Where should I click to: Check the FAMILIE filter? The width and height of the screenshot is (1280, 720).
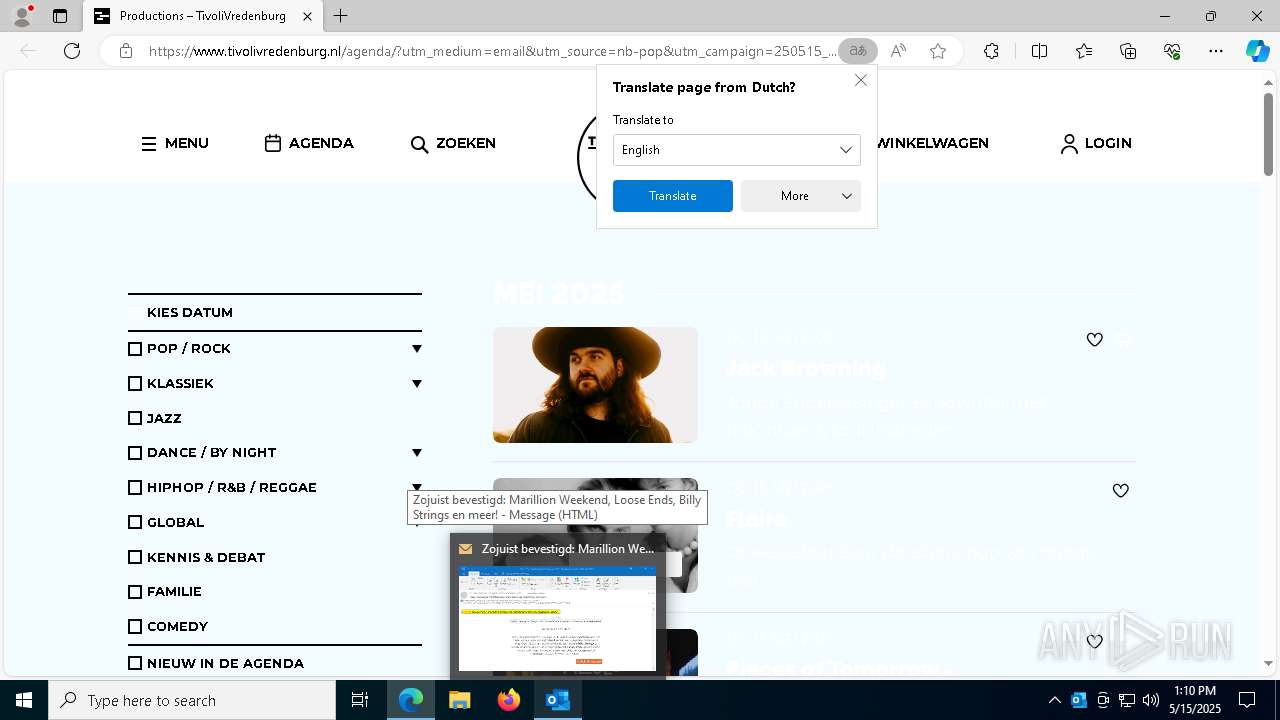tap(135, 592)
